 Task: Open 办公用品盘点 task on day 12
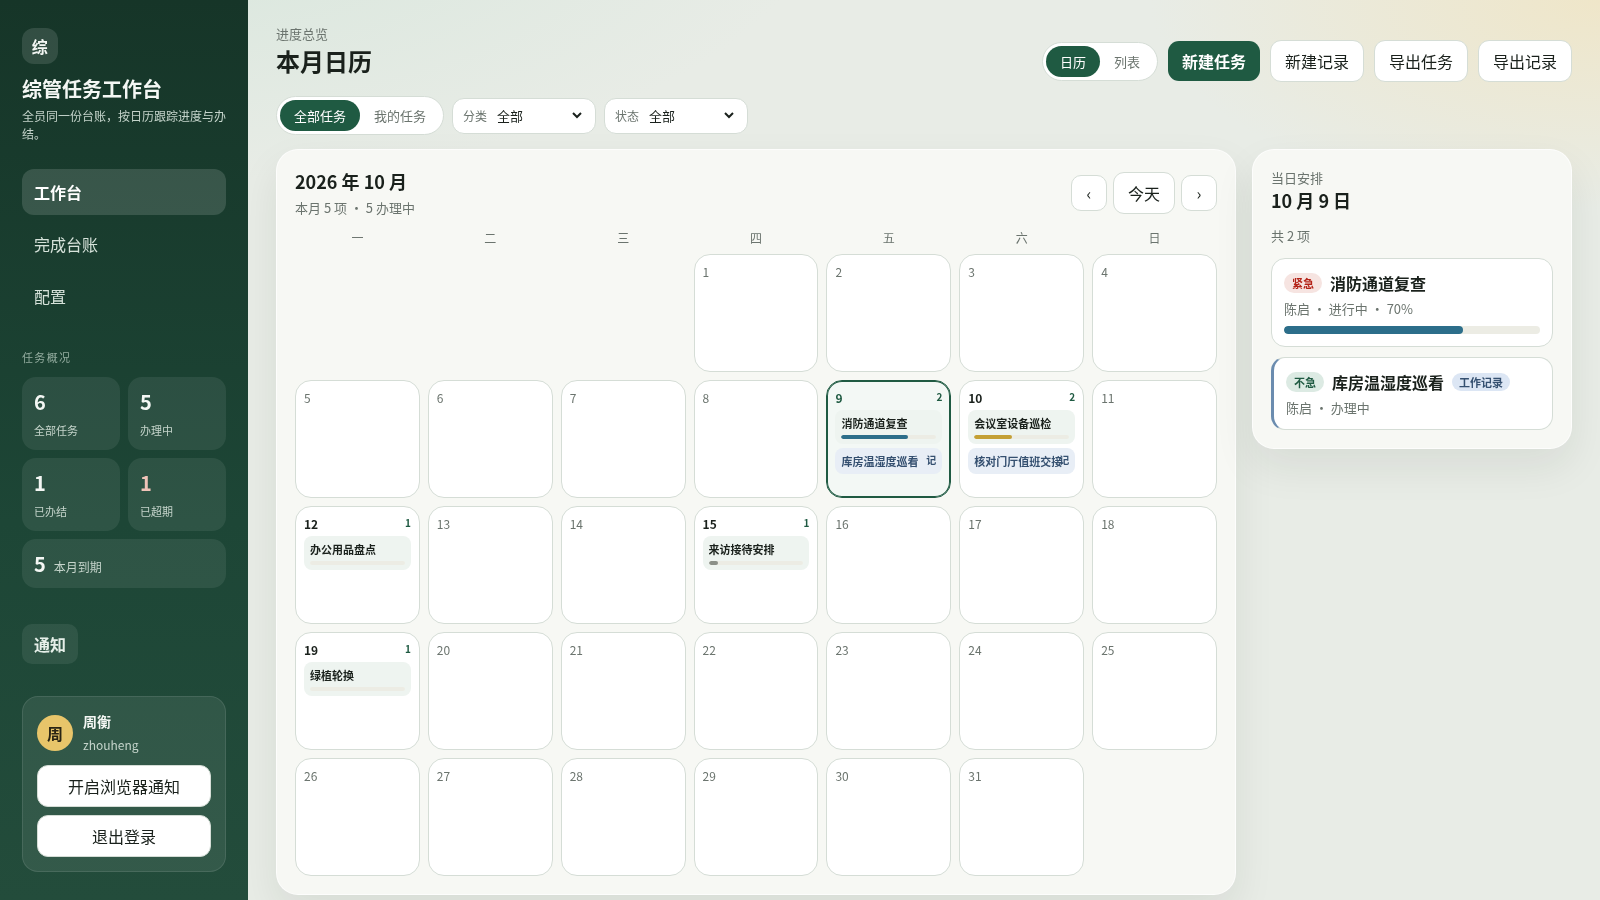[x=357, y=553]
